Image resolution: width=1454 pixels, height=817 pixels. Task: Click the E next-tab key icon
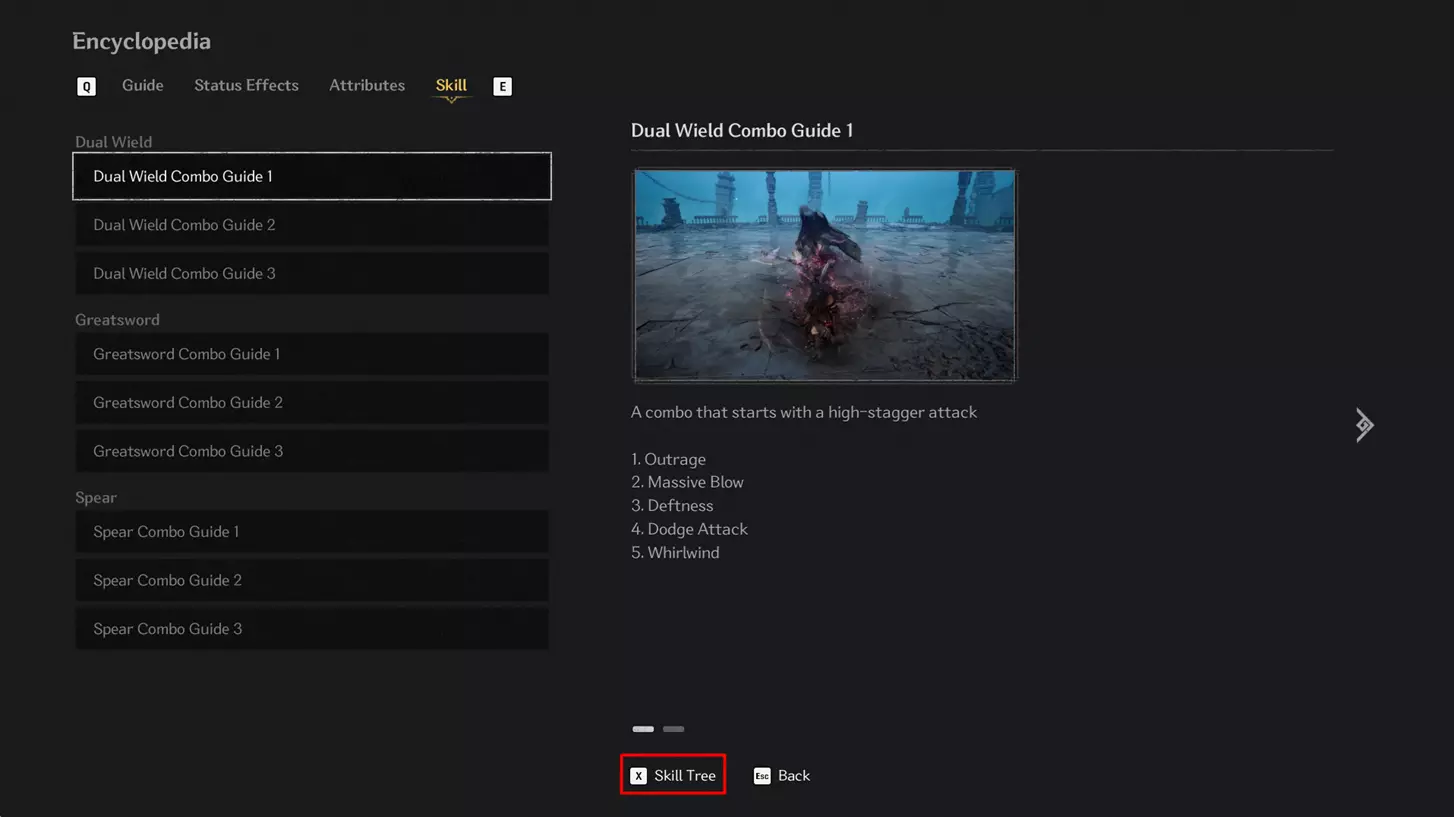click(x=502, y=87)
